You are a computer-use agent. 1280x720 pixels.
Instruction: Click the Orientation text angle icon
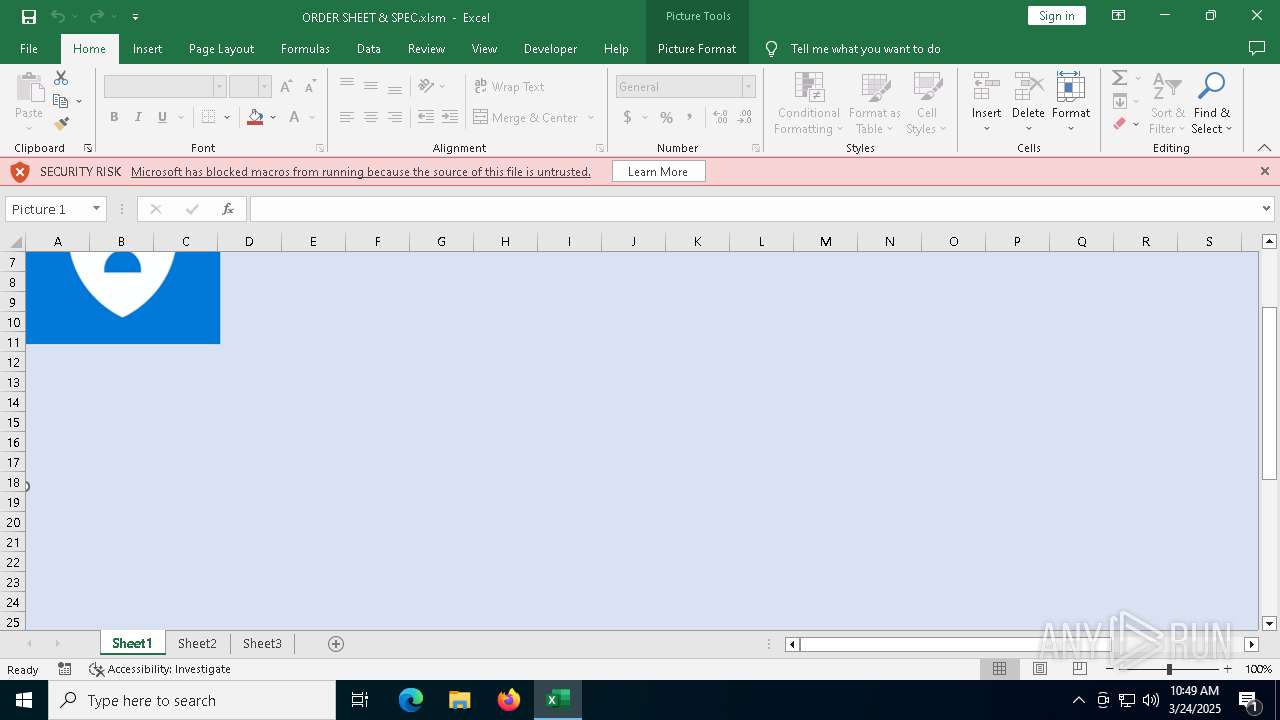(x=427, y=87)
